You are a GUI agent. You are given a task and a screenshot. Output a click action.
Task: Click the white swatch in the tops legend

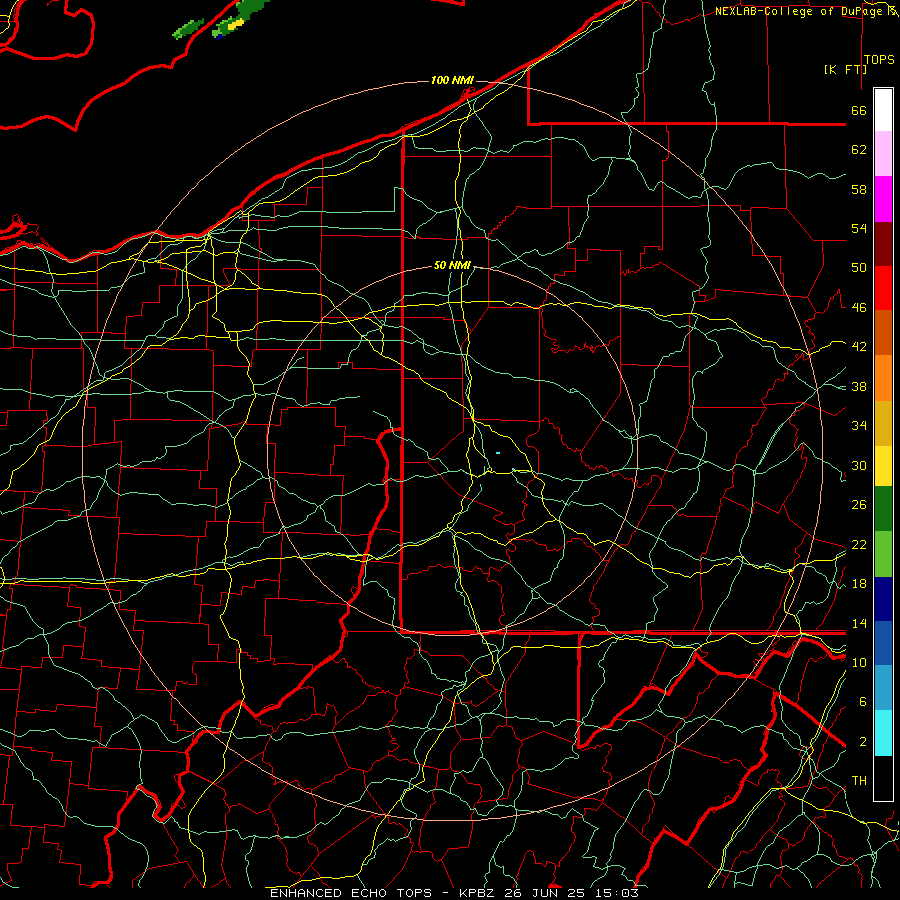pos(883,110)
